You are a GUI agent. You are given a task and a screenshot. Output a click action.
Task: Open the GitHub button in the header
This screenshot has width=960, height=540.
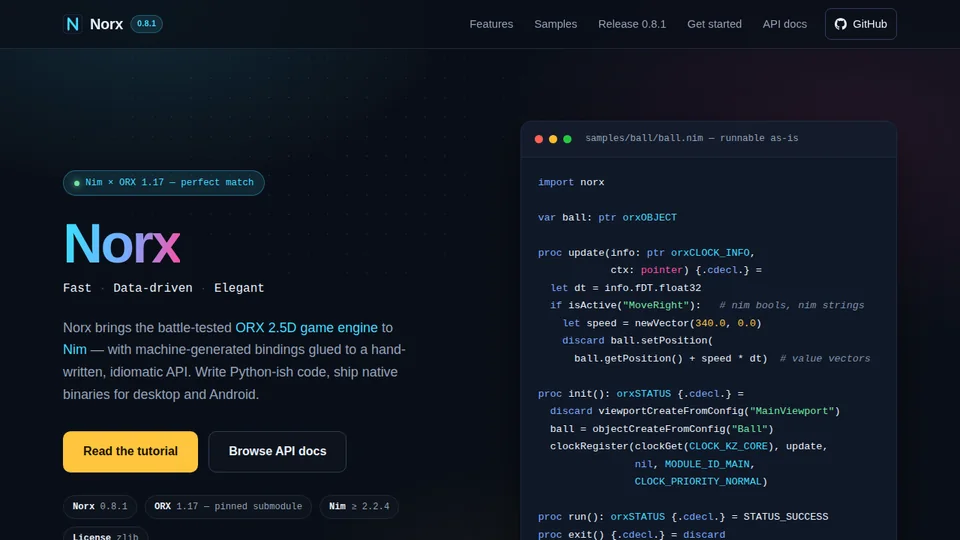[860, 24]
